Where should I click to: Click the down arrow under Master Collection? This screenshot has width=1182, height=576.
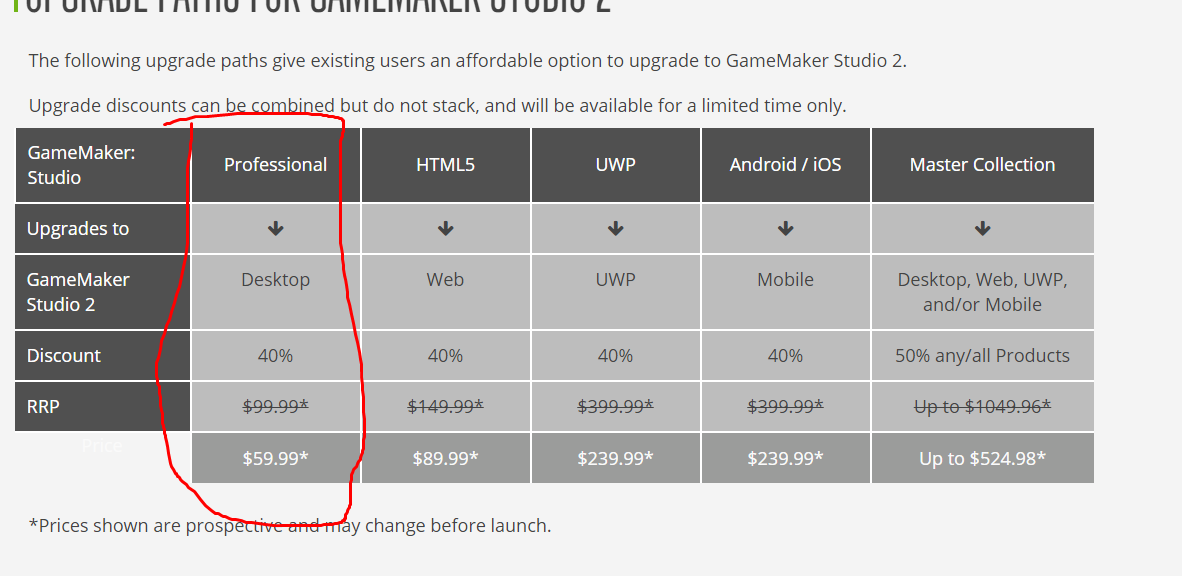(982, 228)
